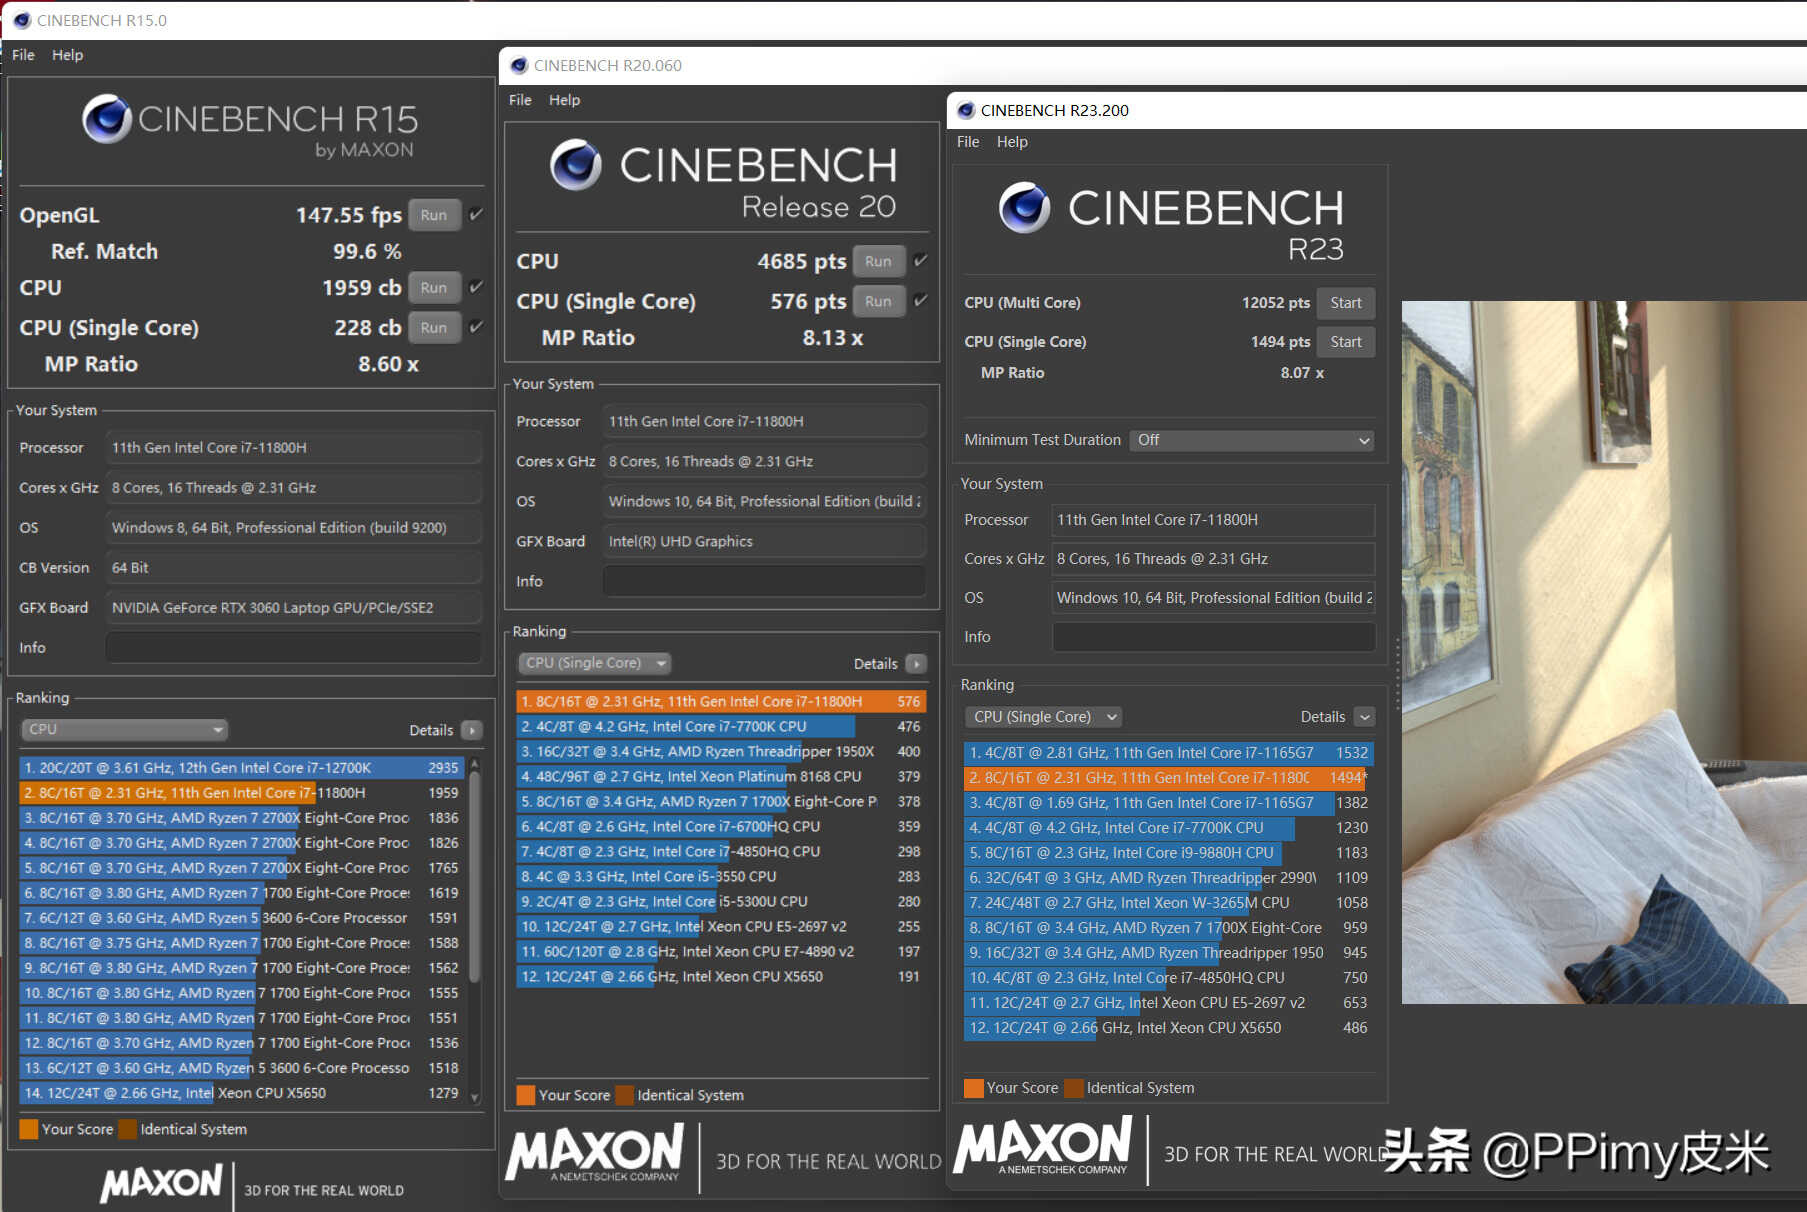Click the Maxon logo in R20 window
The width and height of the screenshot is (1807, 1212).
(596, 1153)
